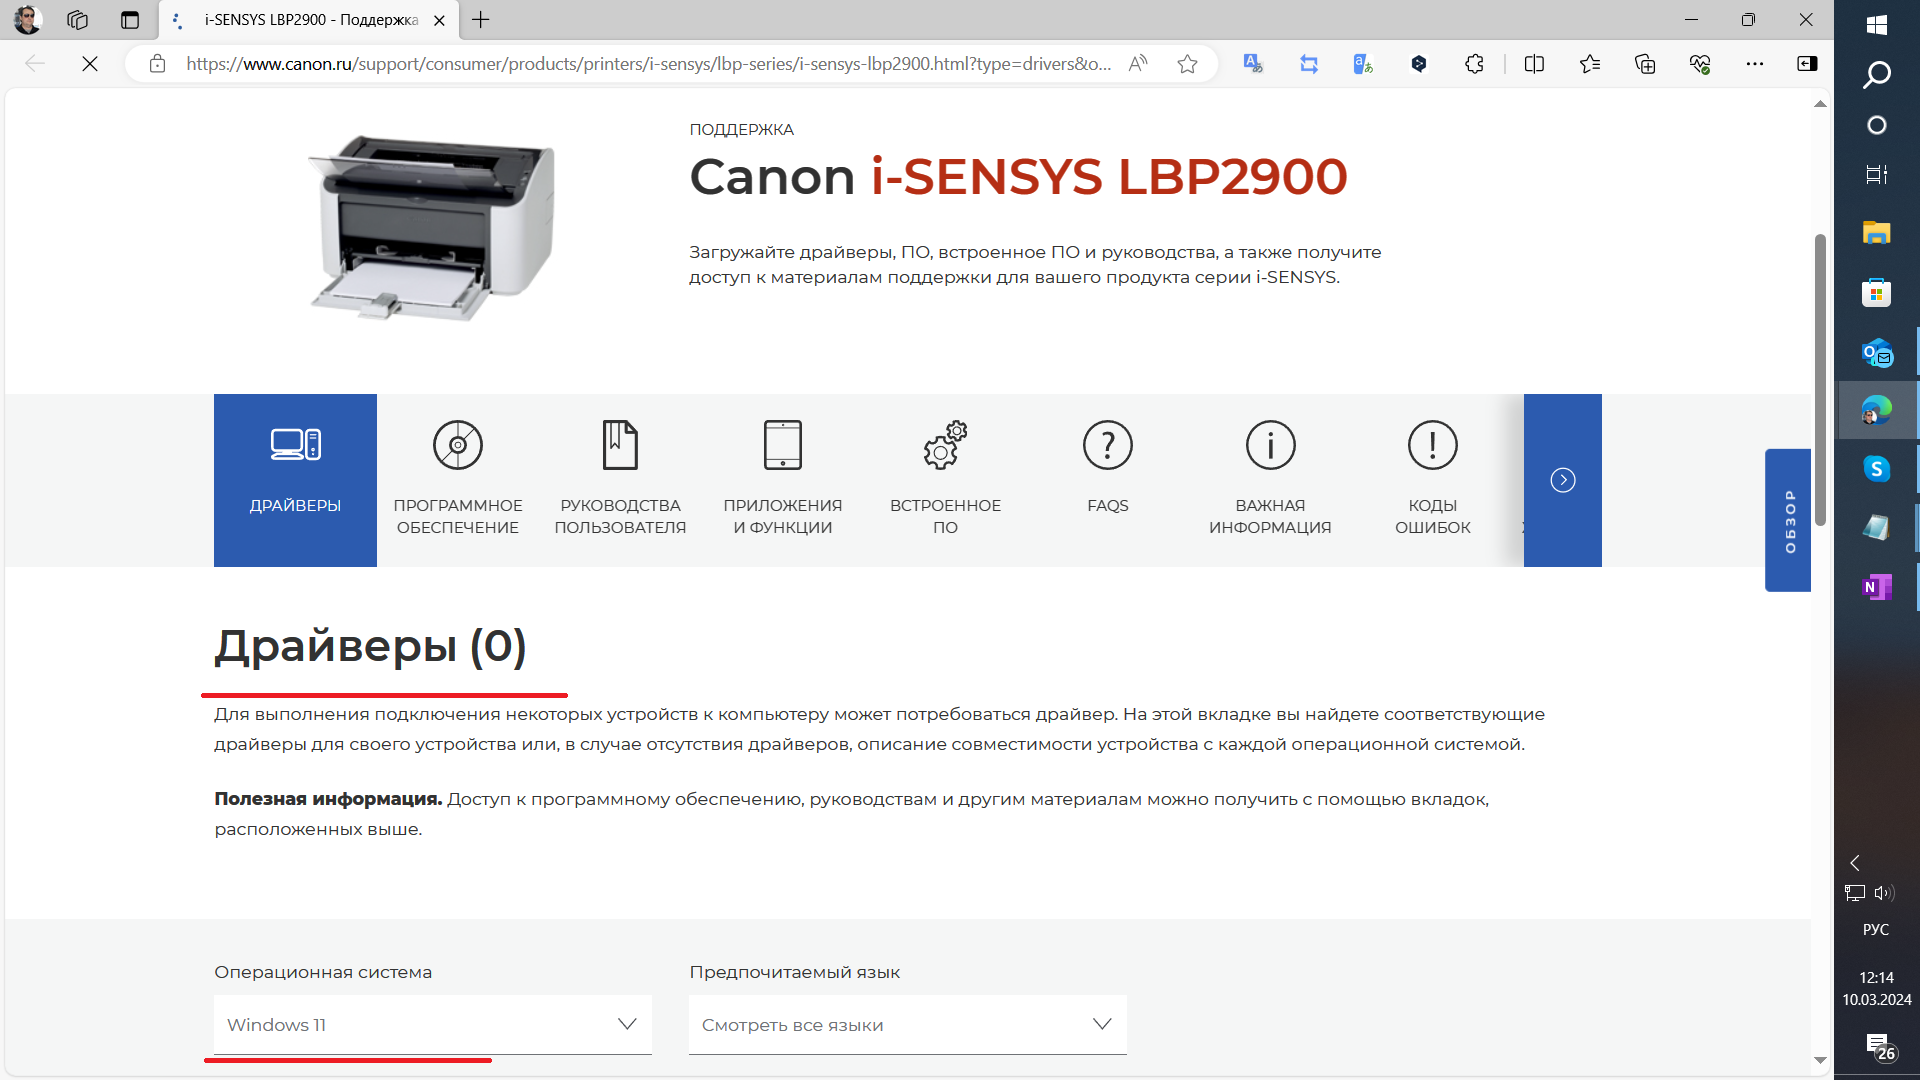Open the notification center icon

pyautogui.click(x=1878, y=1047)
